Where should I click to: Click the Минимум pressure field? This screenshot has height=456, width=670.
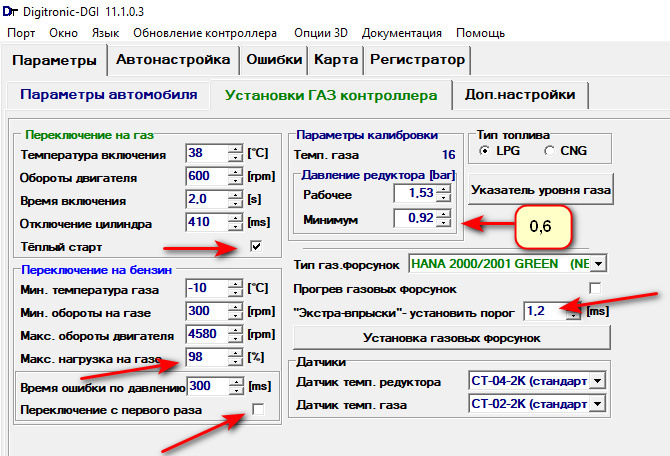coord(415,218)
